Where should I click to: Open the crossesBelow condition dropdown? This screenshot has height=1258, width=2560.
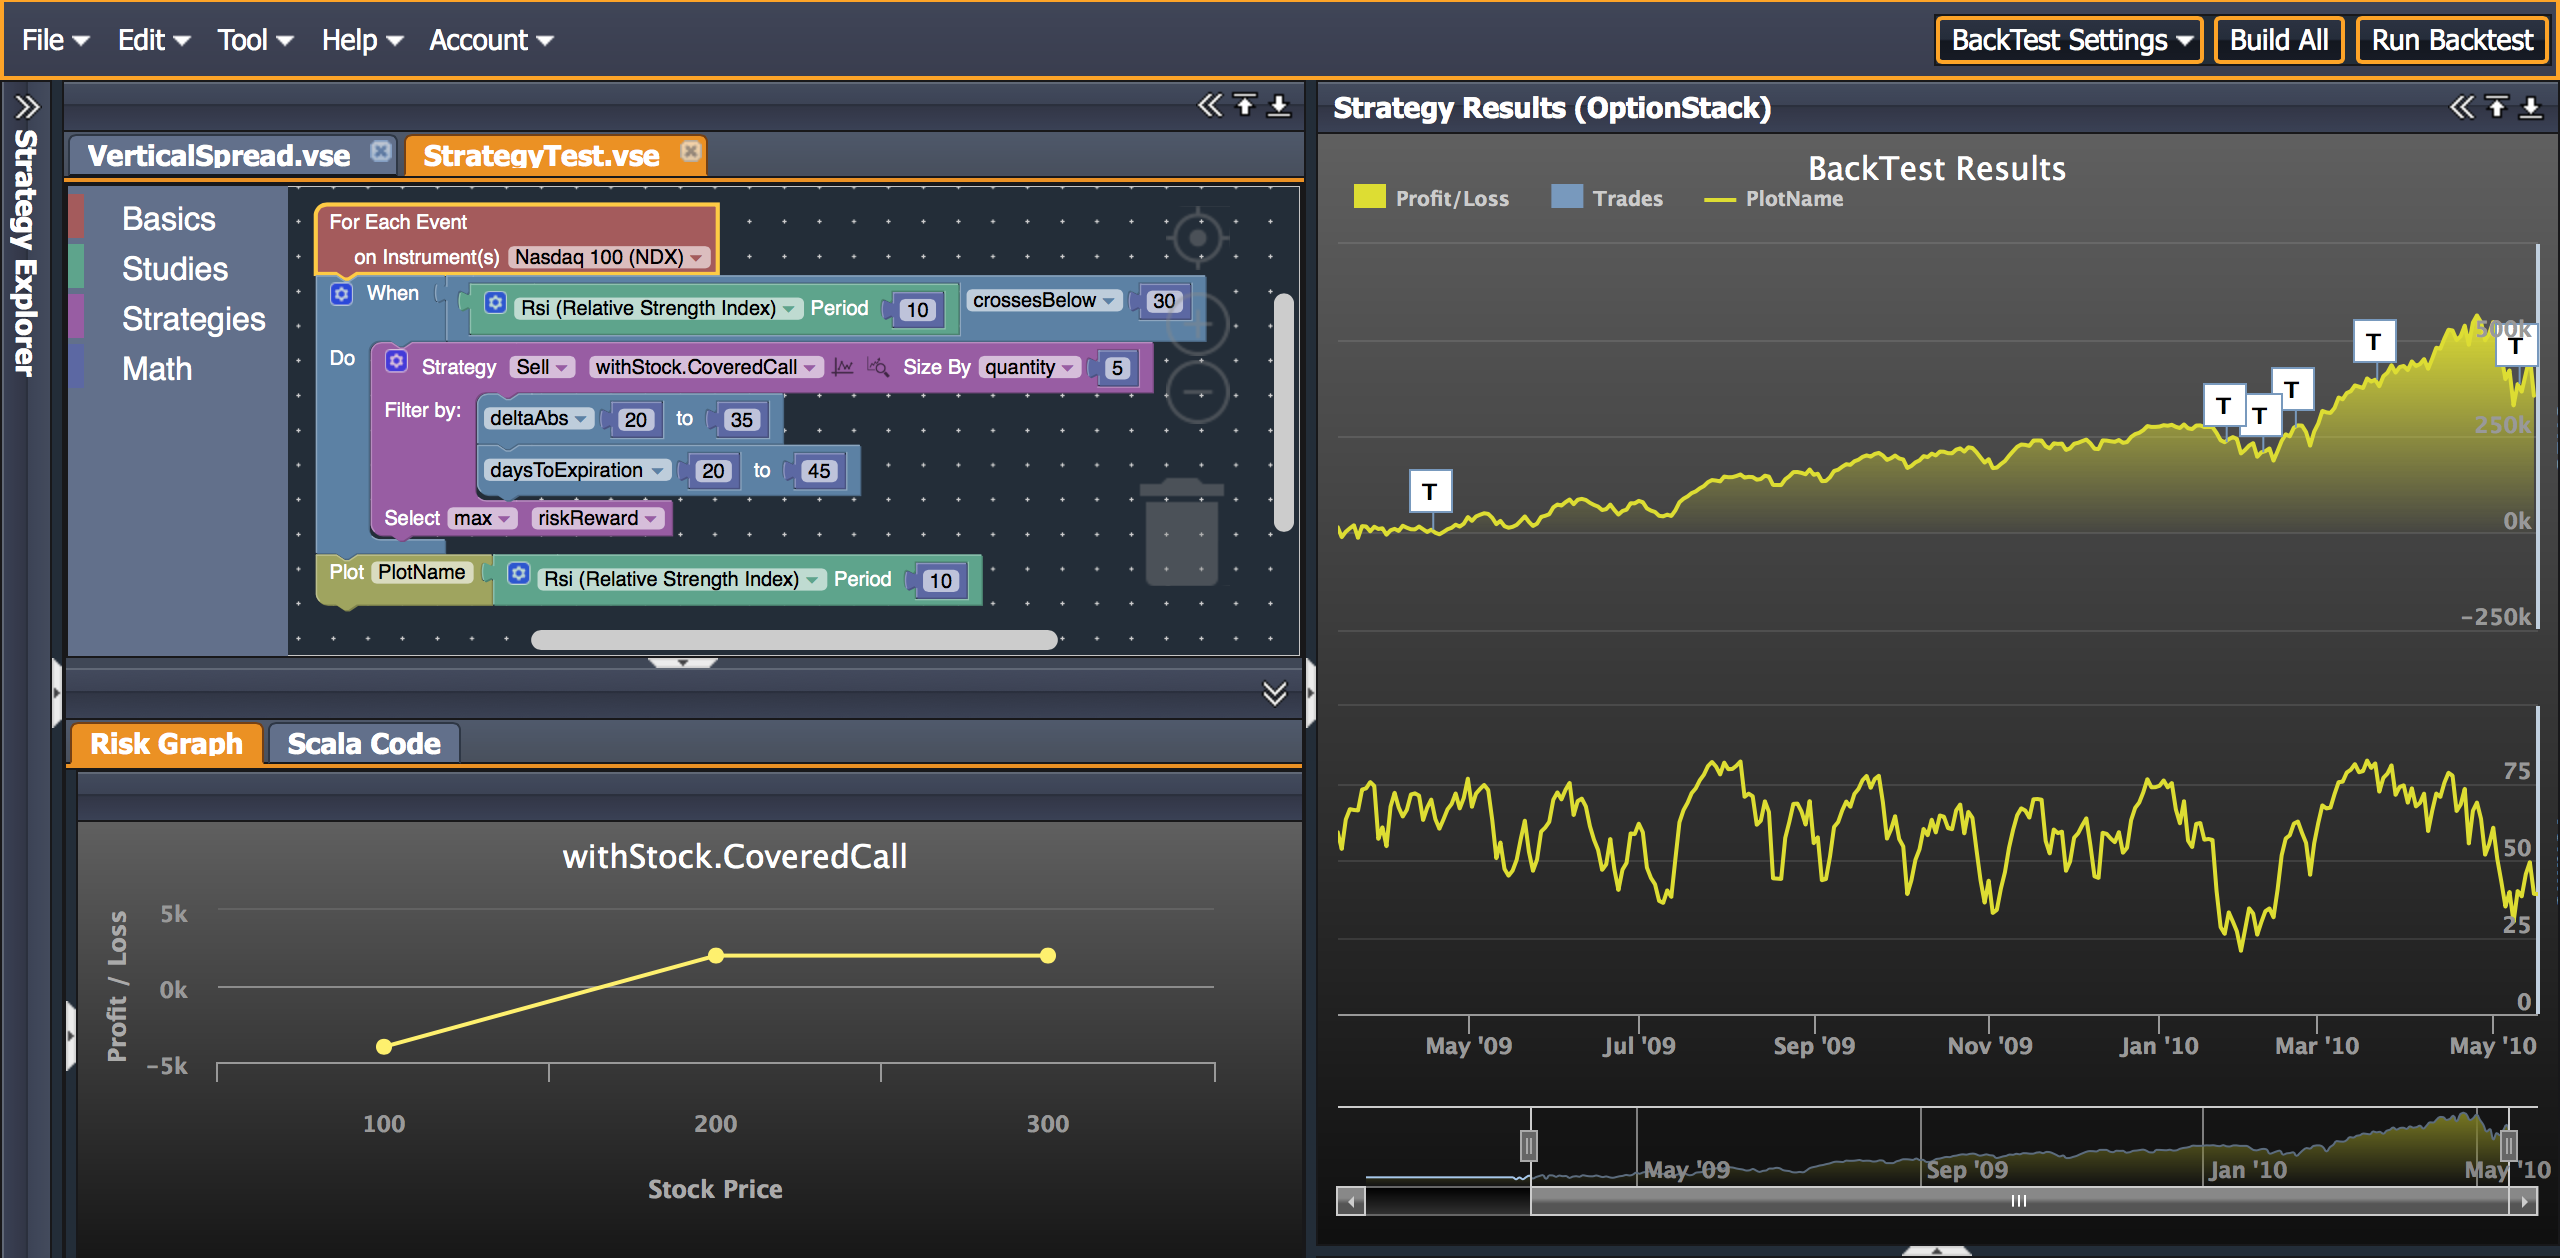[x=1043, y=300]
